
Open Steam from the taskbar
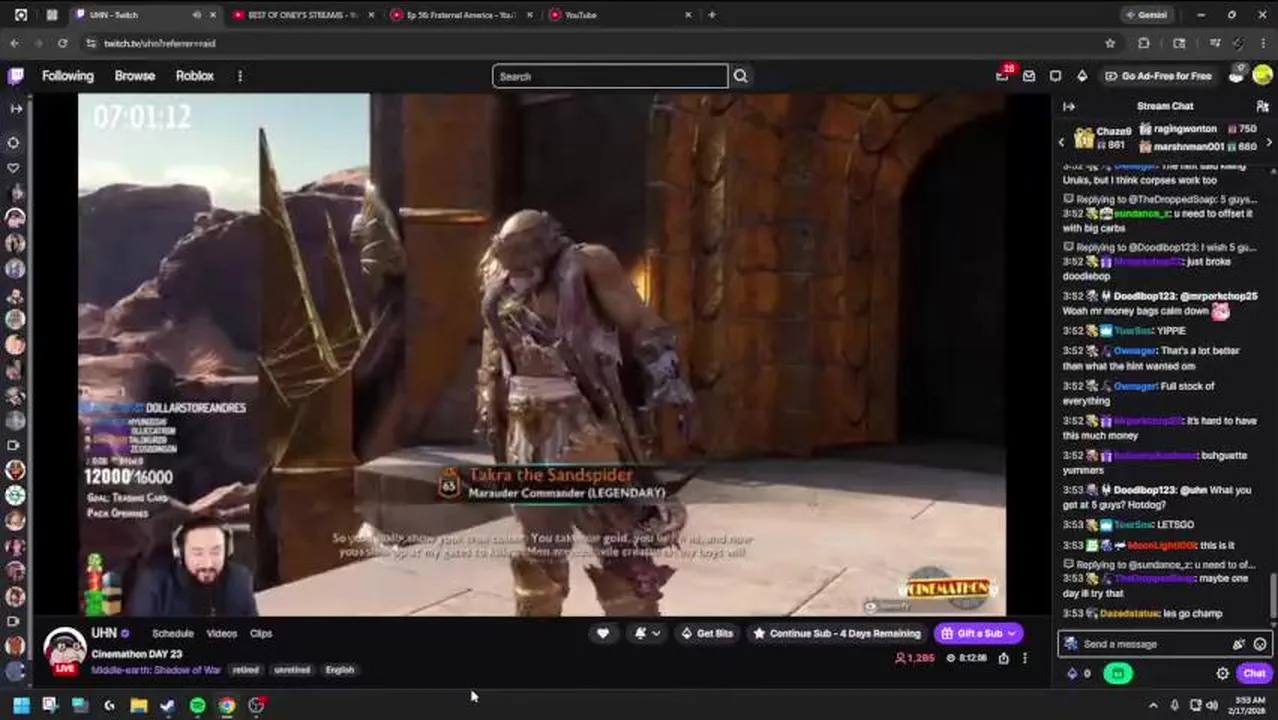(x=168, y=705)
